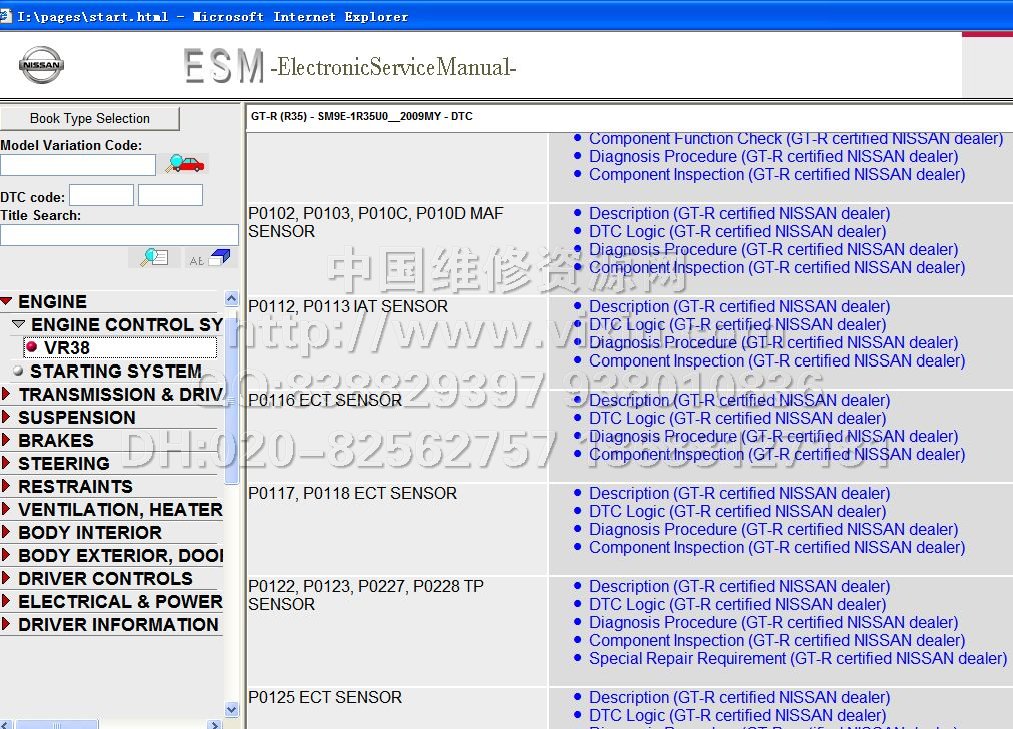
Task: Expand the VENTILATION, HEATER section
Action: point(6,509)
